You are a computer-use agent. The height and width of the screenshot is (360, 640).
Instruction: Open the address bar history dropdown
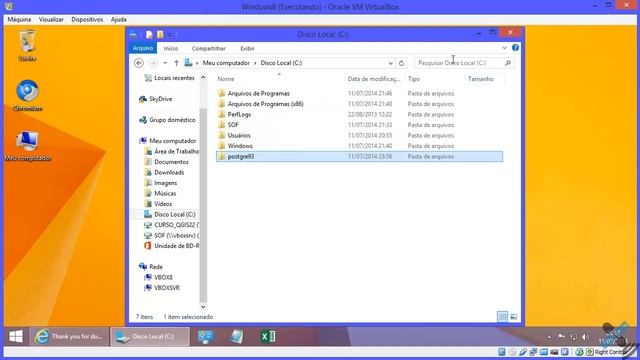(390, 63)
